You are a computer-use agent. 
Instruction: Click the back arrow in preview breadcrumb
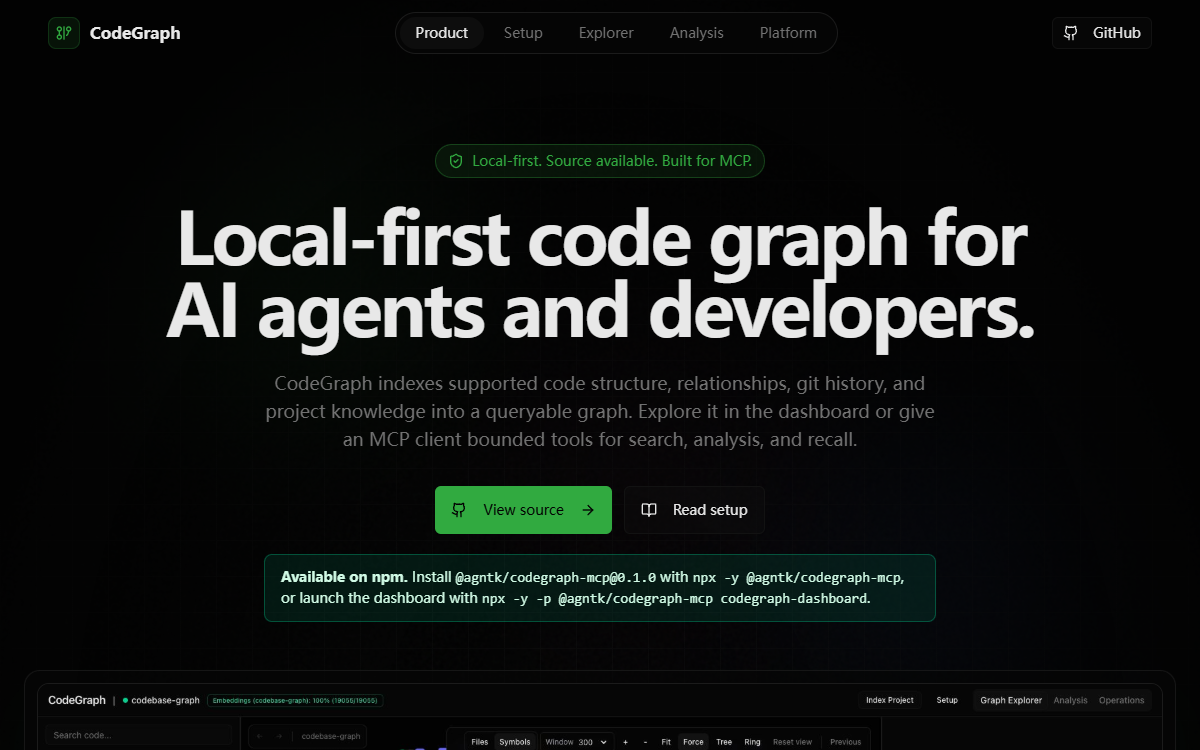pos(261,736)
